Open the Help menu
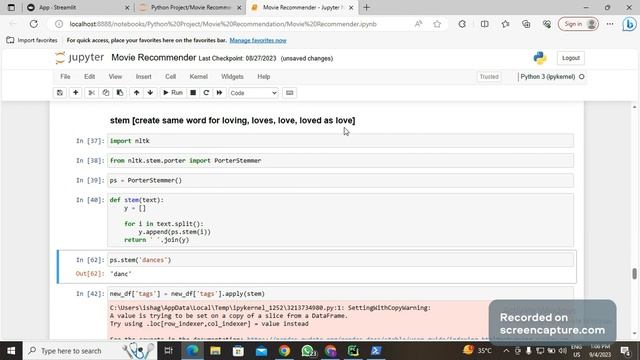This screenshot has height=360, width=640. point(264,77)
